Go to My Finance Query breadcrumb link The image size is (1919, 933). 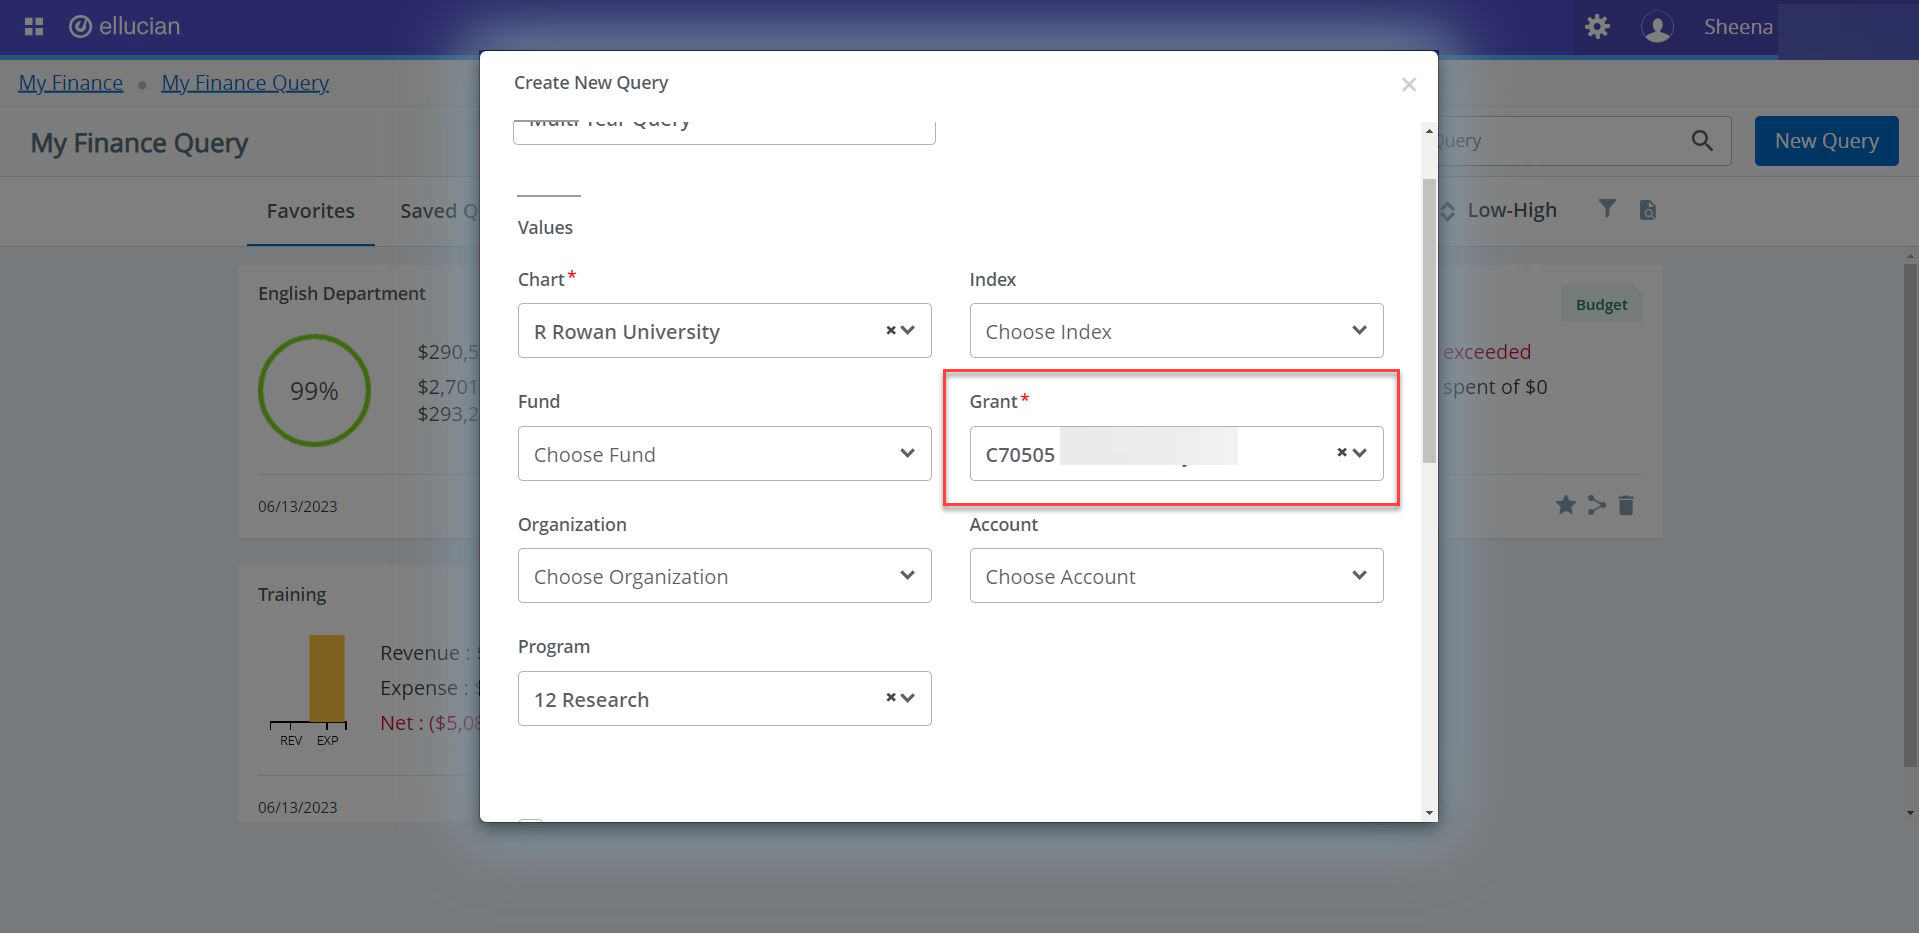pos(245,83)
